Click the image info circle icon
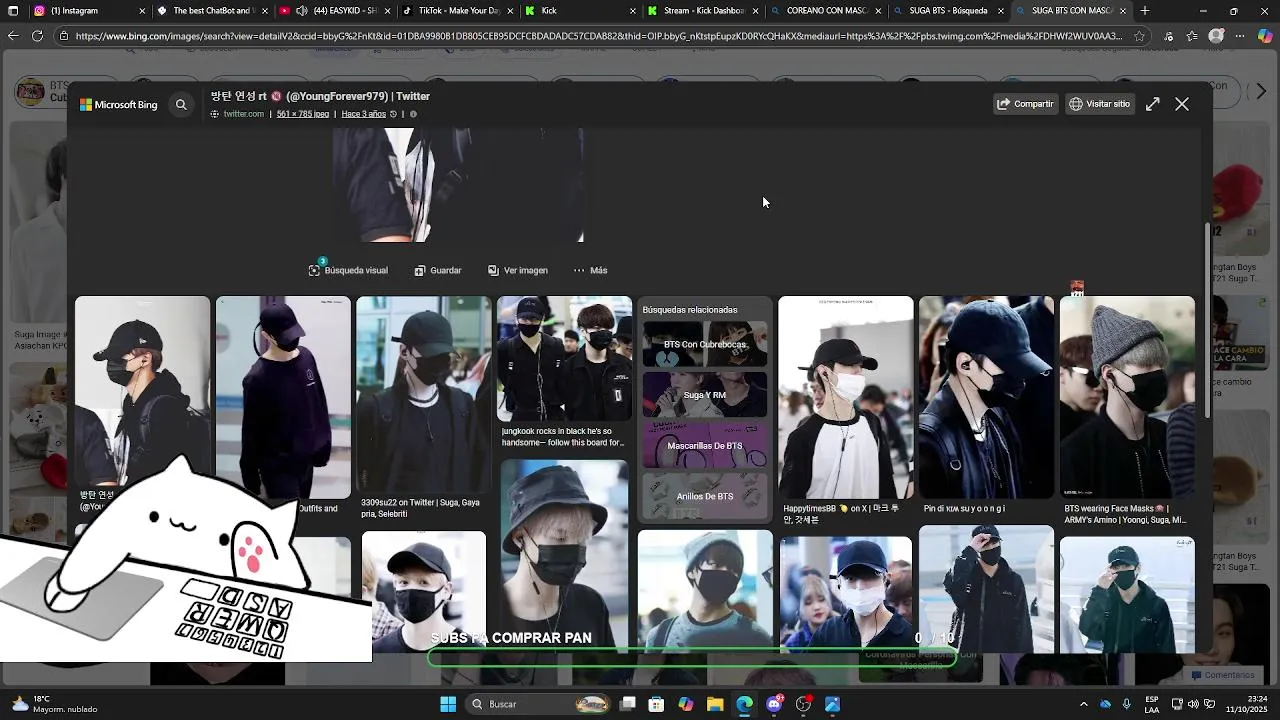Image resolution: width=1280 pixels, height=720 pixels. pos(413,114)
